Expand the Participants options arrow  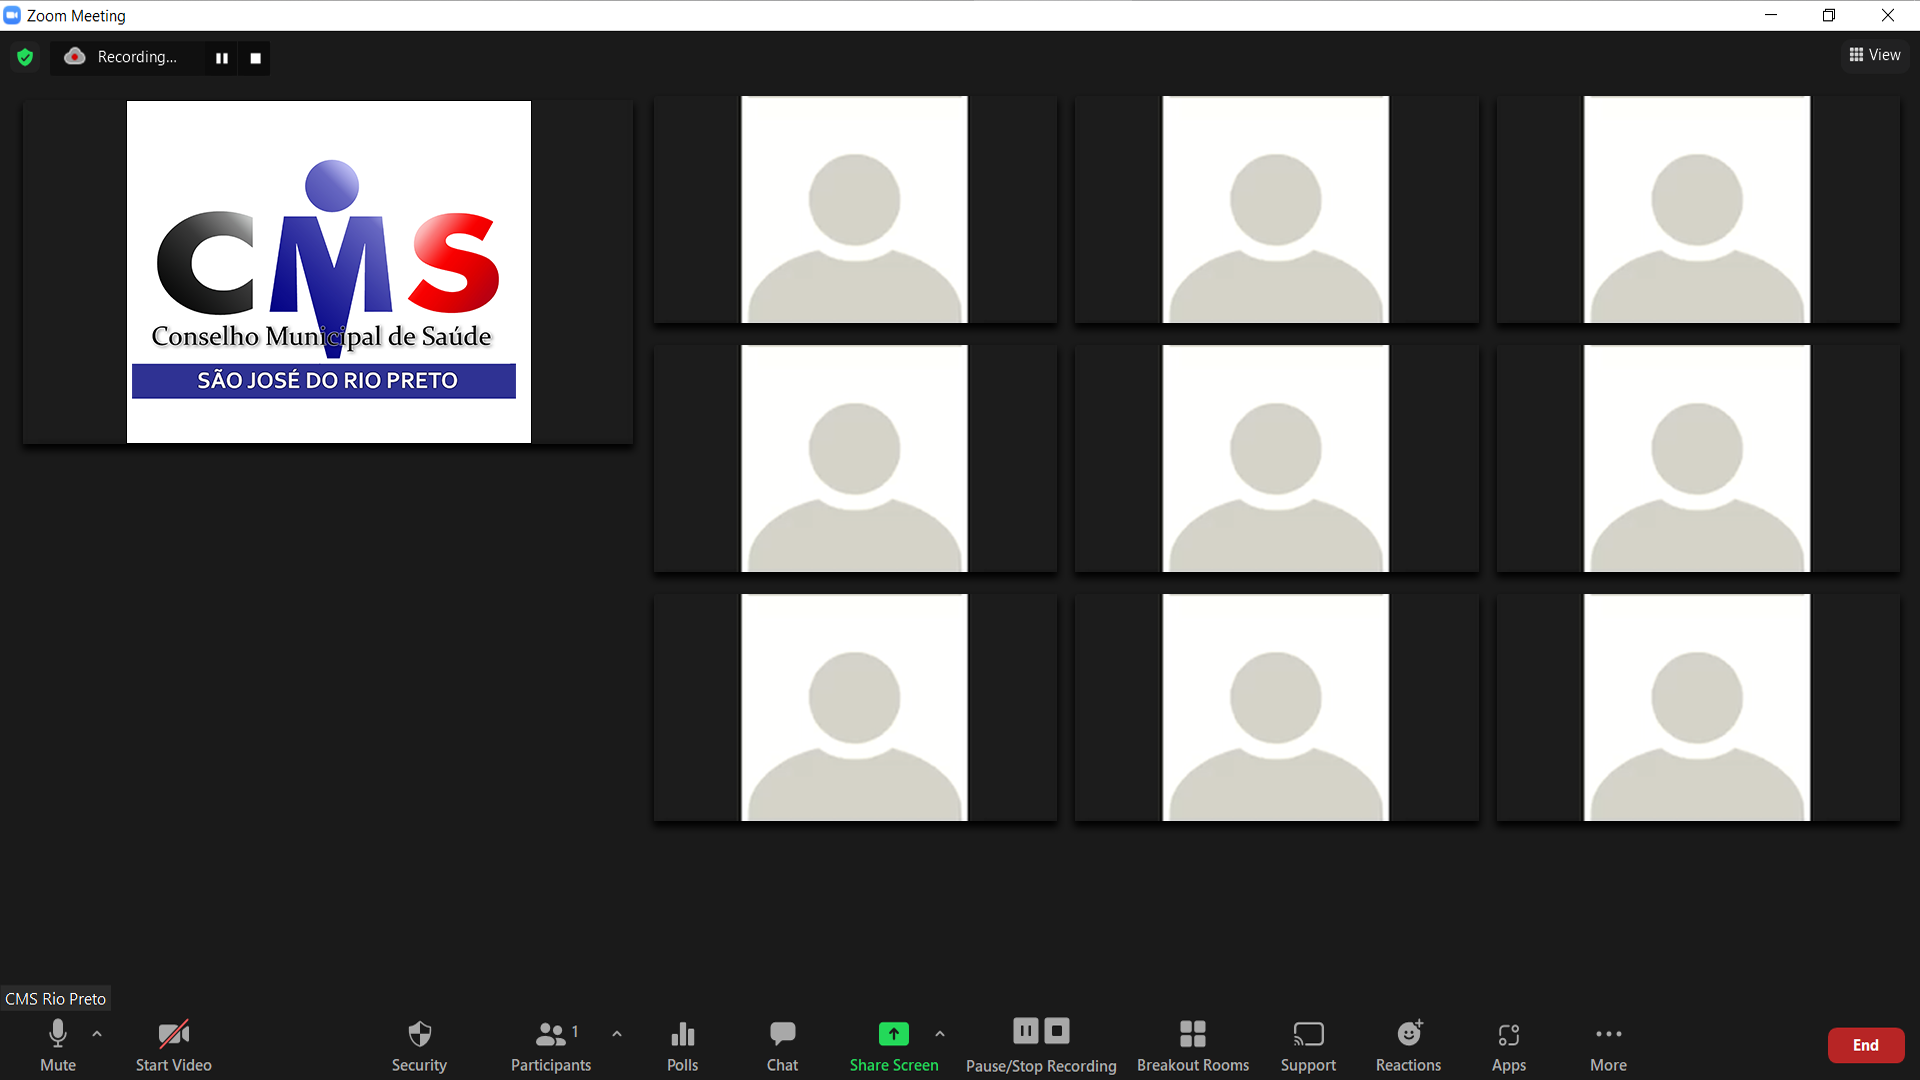pyautogui.click(x=617, y=1034)
